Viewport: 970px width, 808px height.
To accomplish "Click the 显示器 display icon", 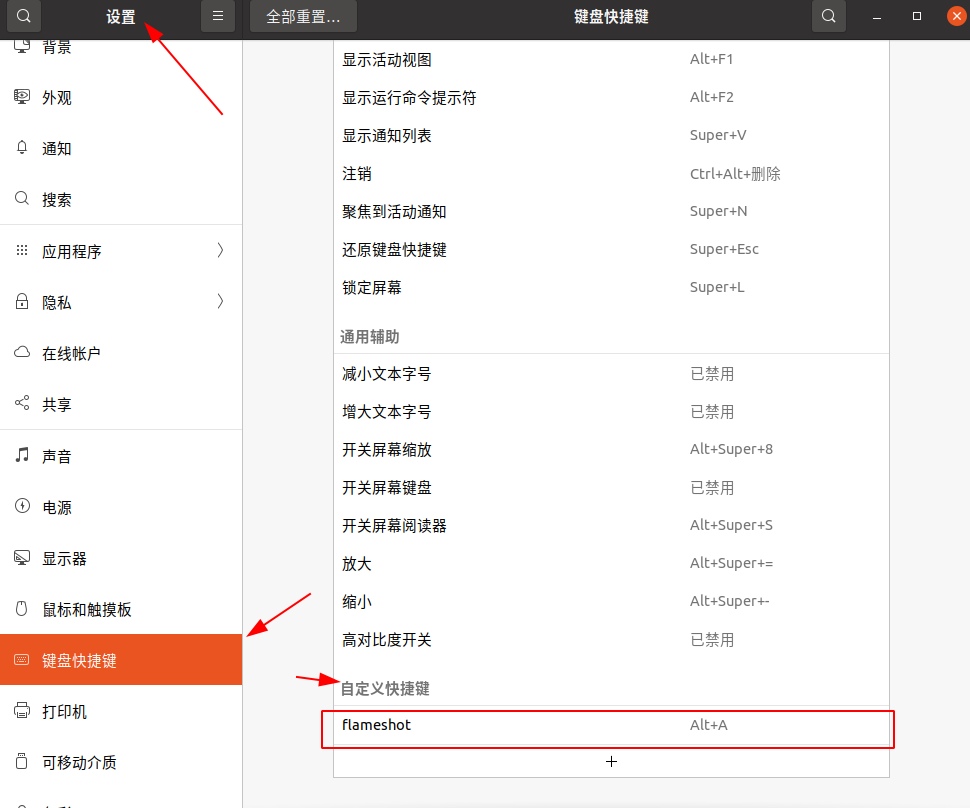I will (x=22, y=558).
